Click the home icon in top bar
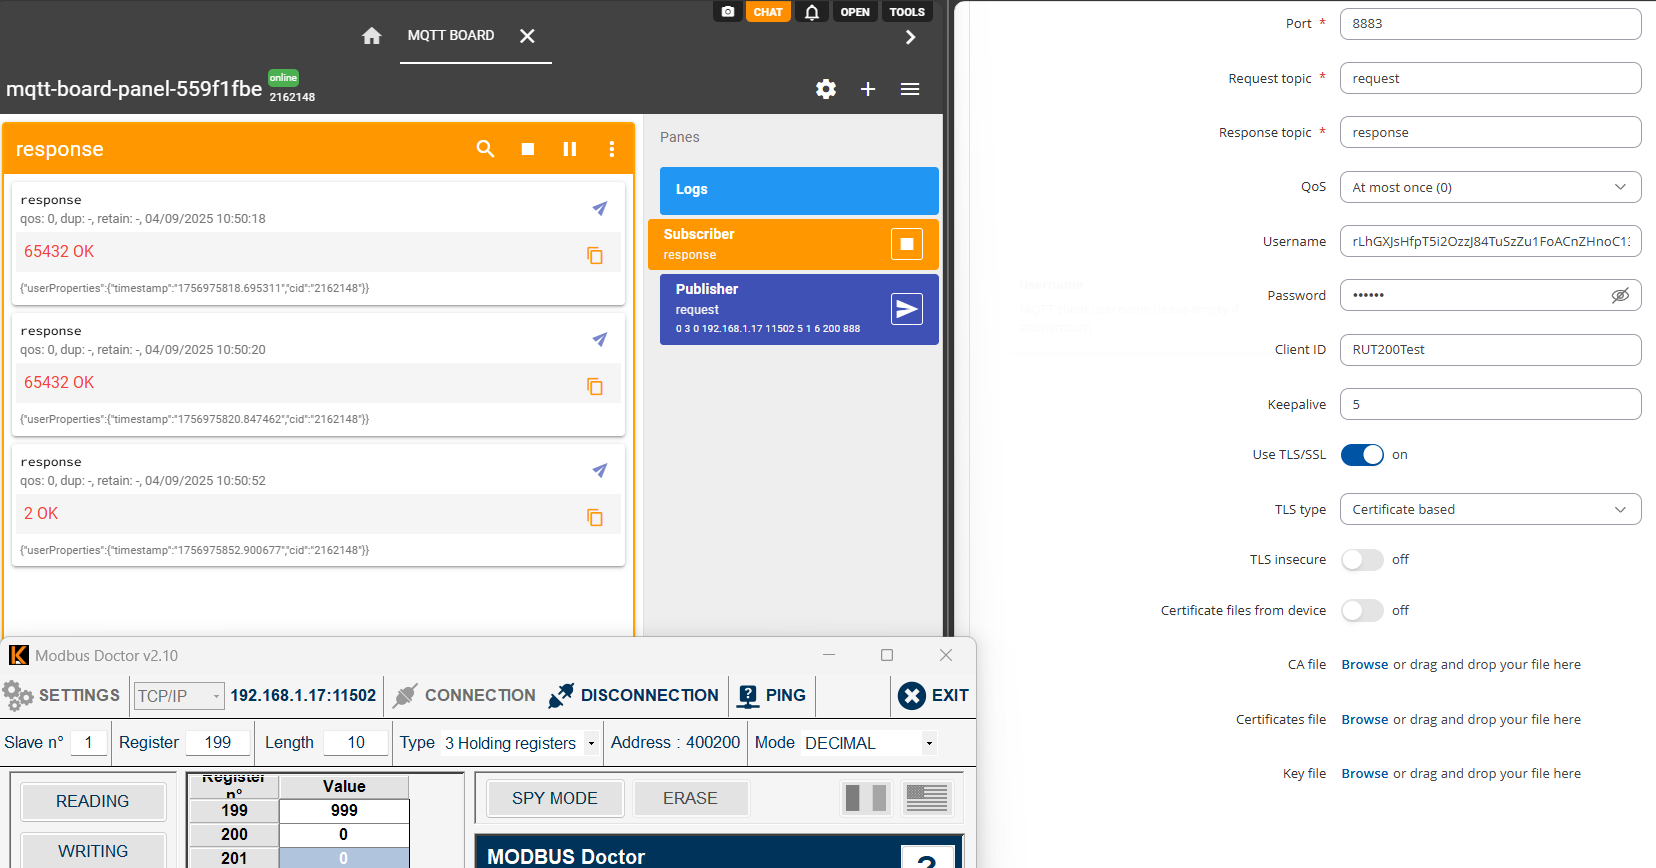Screen dimensions: 1656x868 click(x=372, y=36)
